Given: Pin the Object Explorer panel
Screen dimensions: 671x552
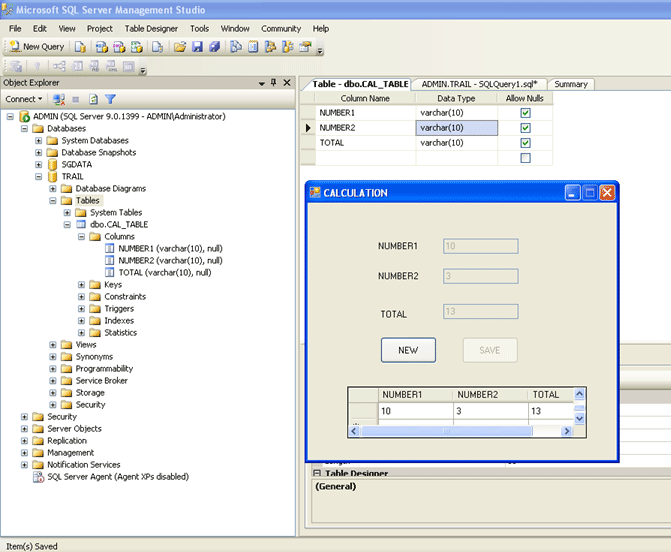Looking at the screenshot, I should coord(273,82).
